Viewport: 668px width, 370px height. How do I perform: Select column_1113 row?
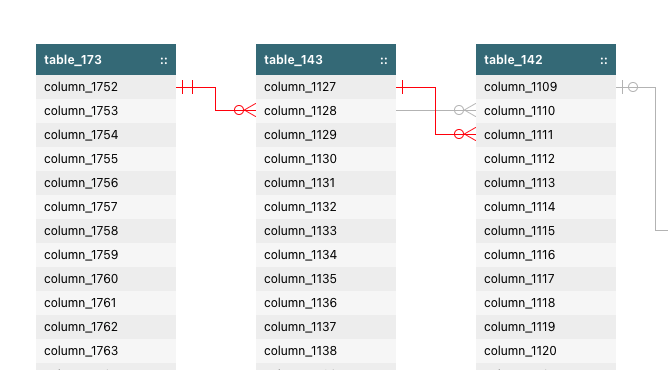point(546,183)
